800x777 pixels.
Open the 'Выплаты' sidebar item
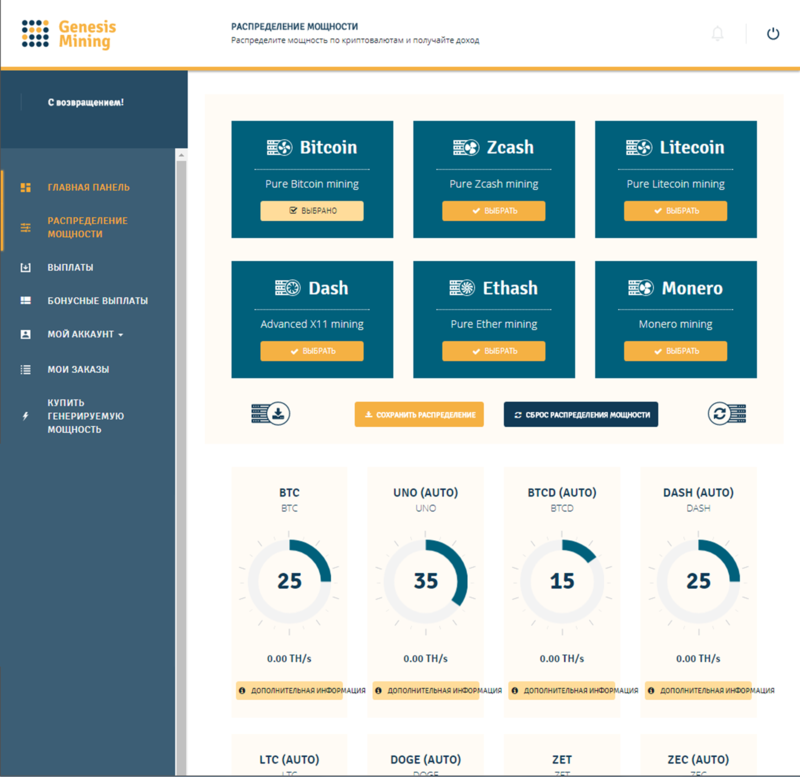(70, 267)
